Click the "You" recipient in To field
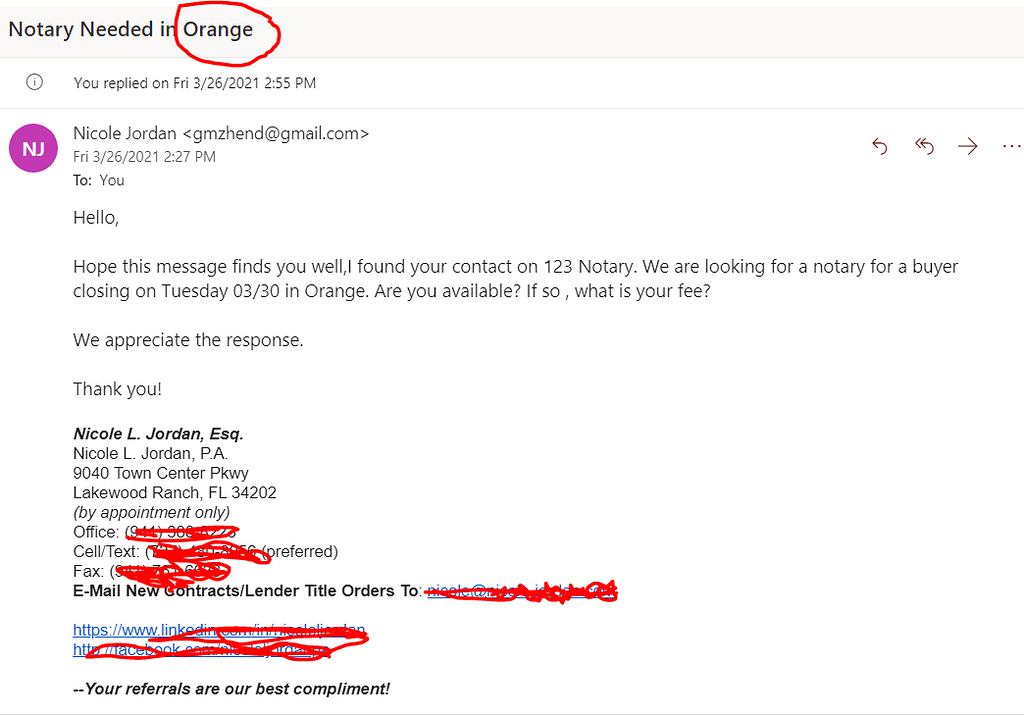 (x=112, y=180)
